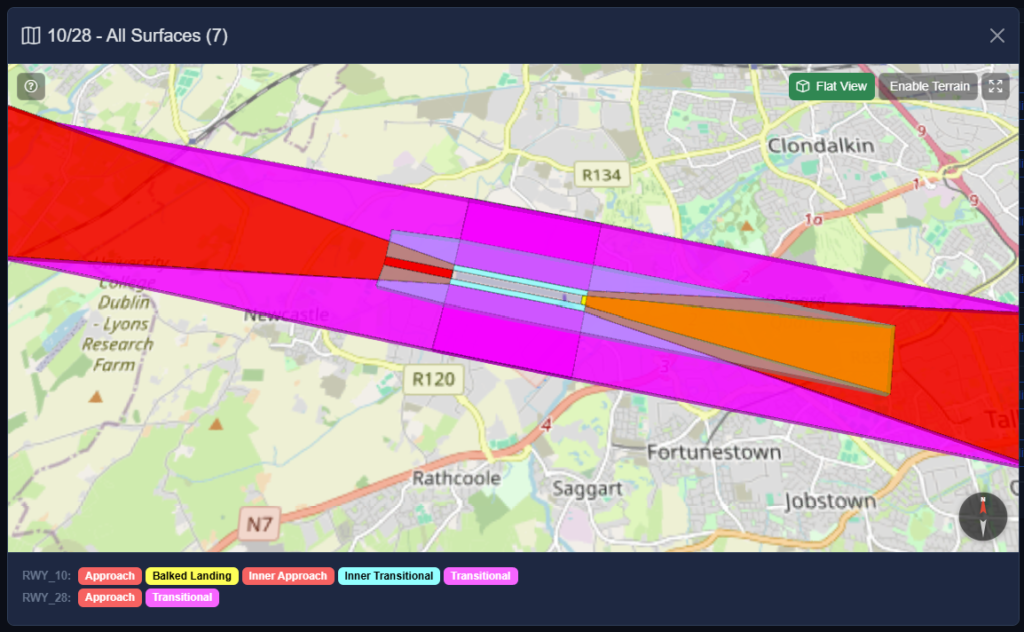The width and height of the screenshot is (1024, 632).
Task: Toggle the Flat View button
Action: 831,86
